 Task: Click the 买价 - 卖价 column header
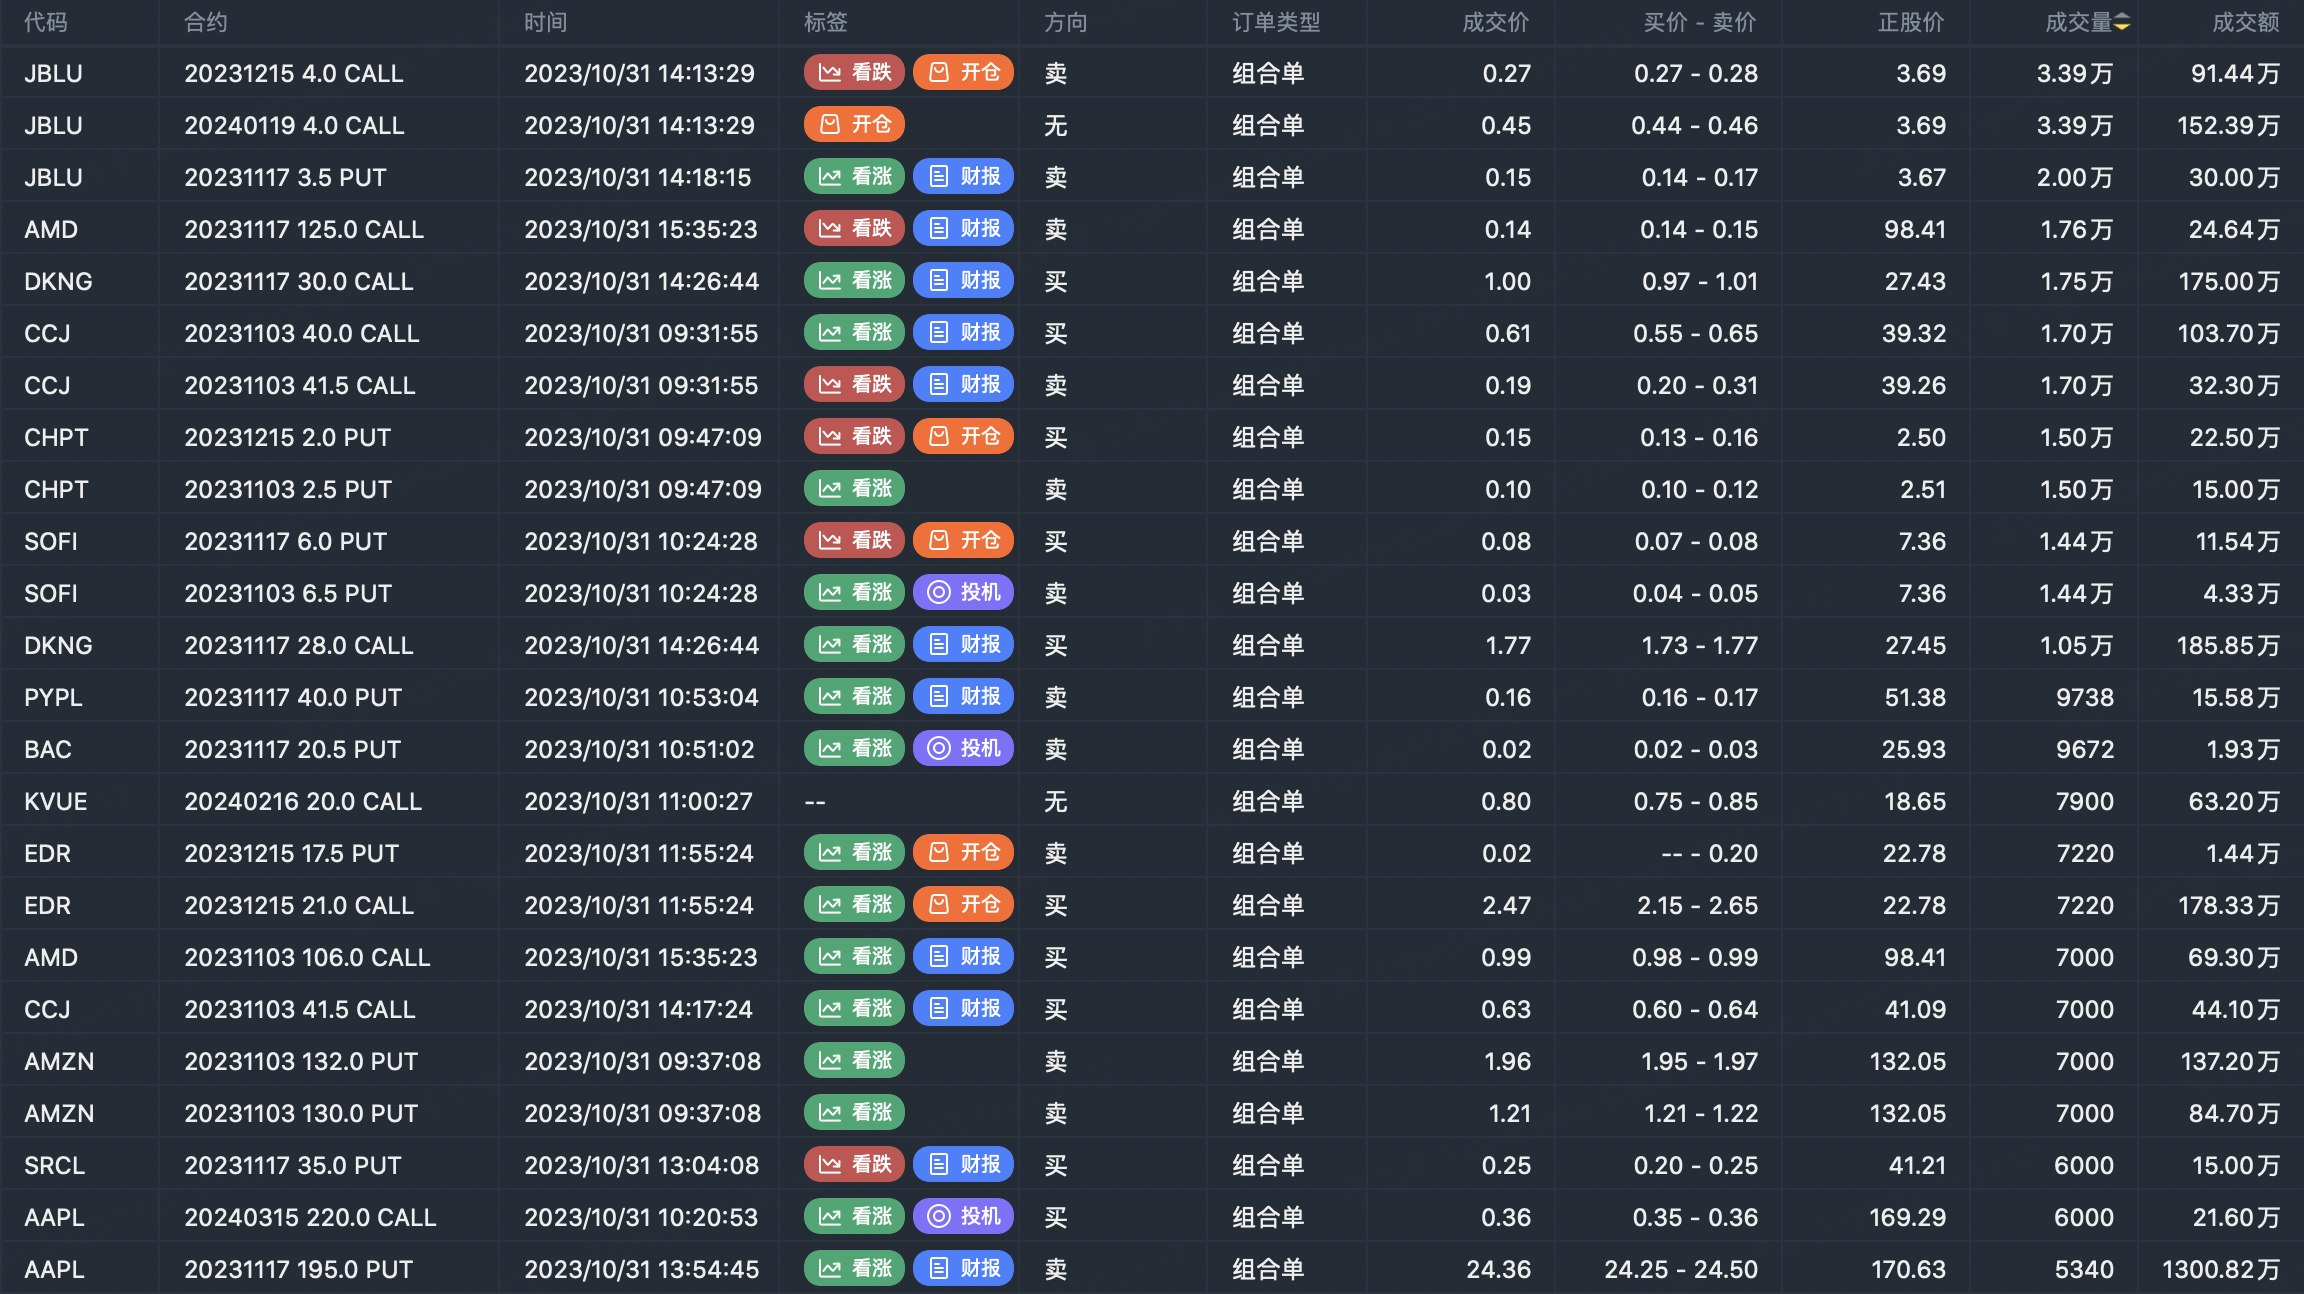pyautogui.click(x=1700, y=22)
